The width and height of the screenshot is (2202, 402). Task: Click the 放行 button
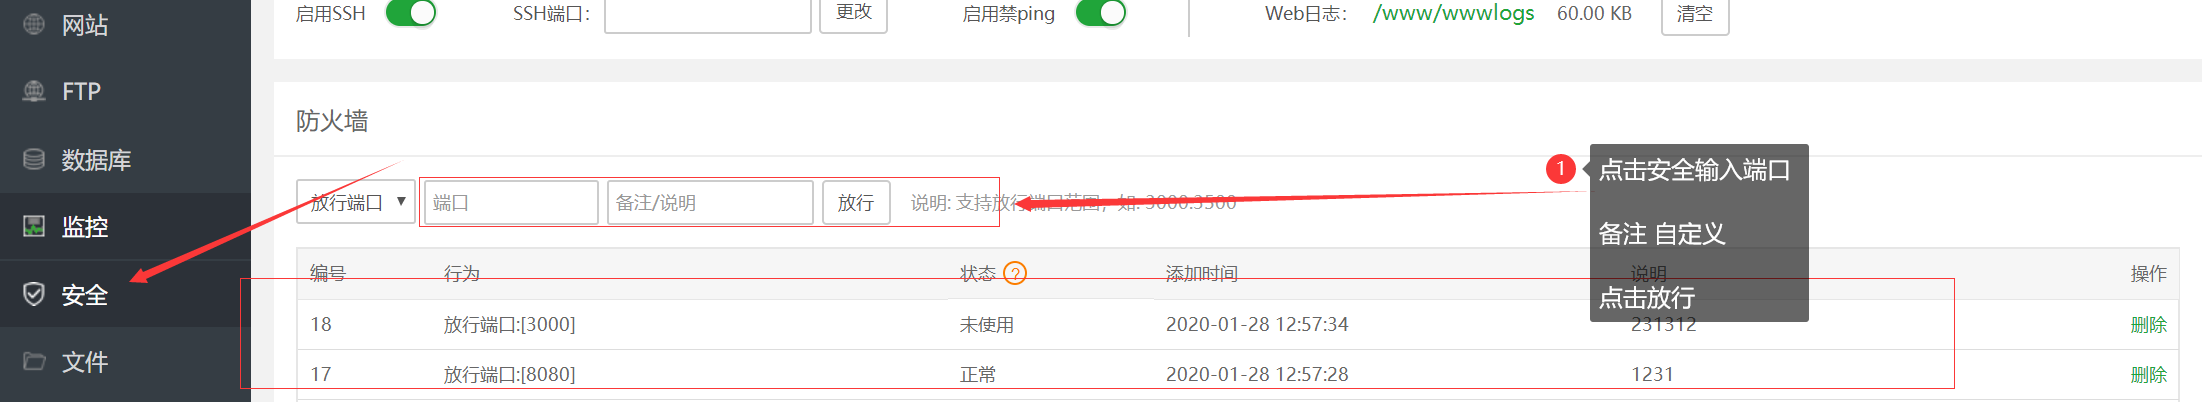[x=856, y=203]
